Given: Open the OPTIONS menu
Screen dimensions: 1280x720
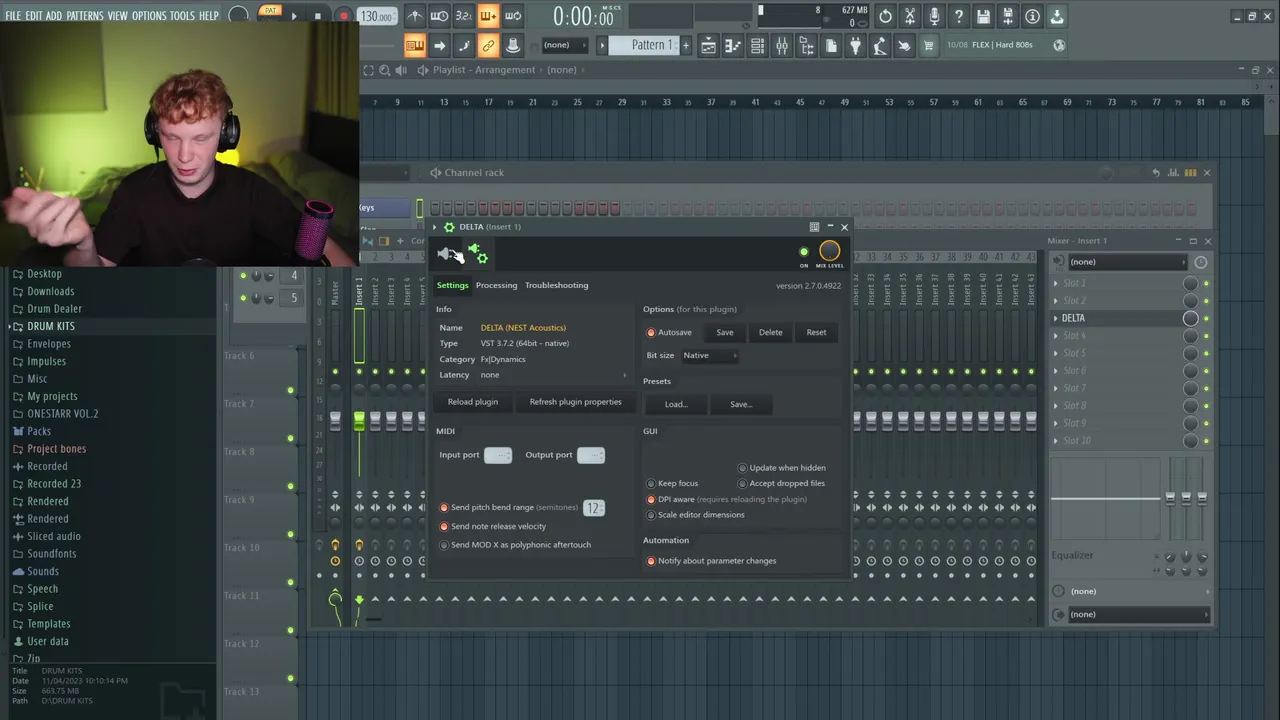Looking at the screenshot, I should click(149, 16).
